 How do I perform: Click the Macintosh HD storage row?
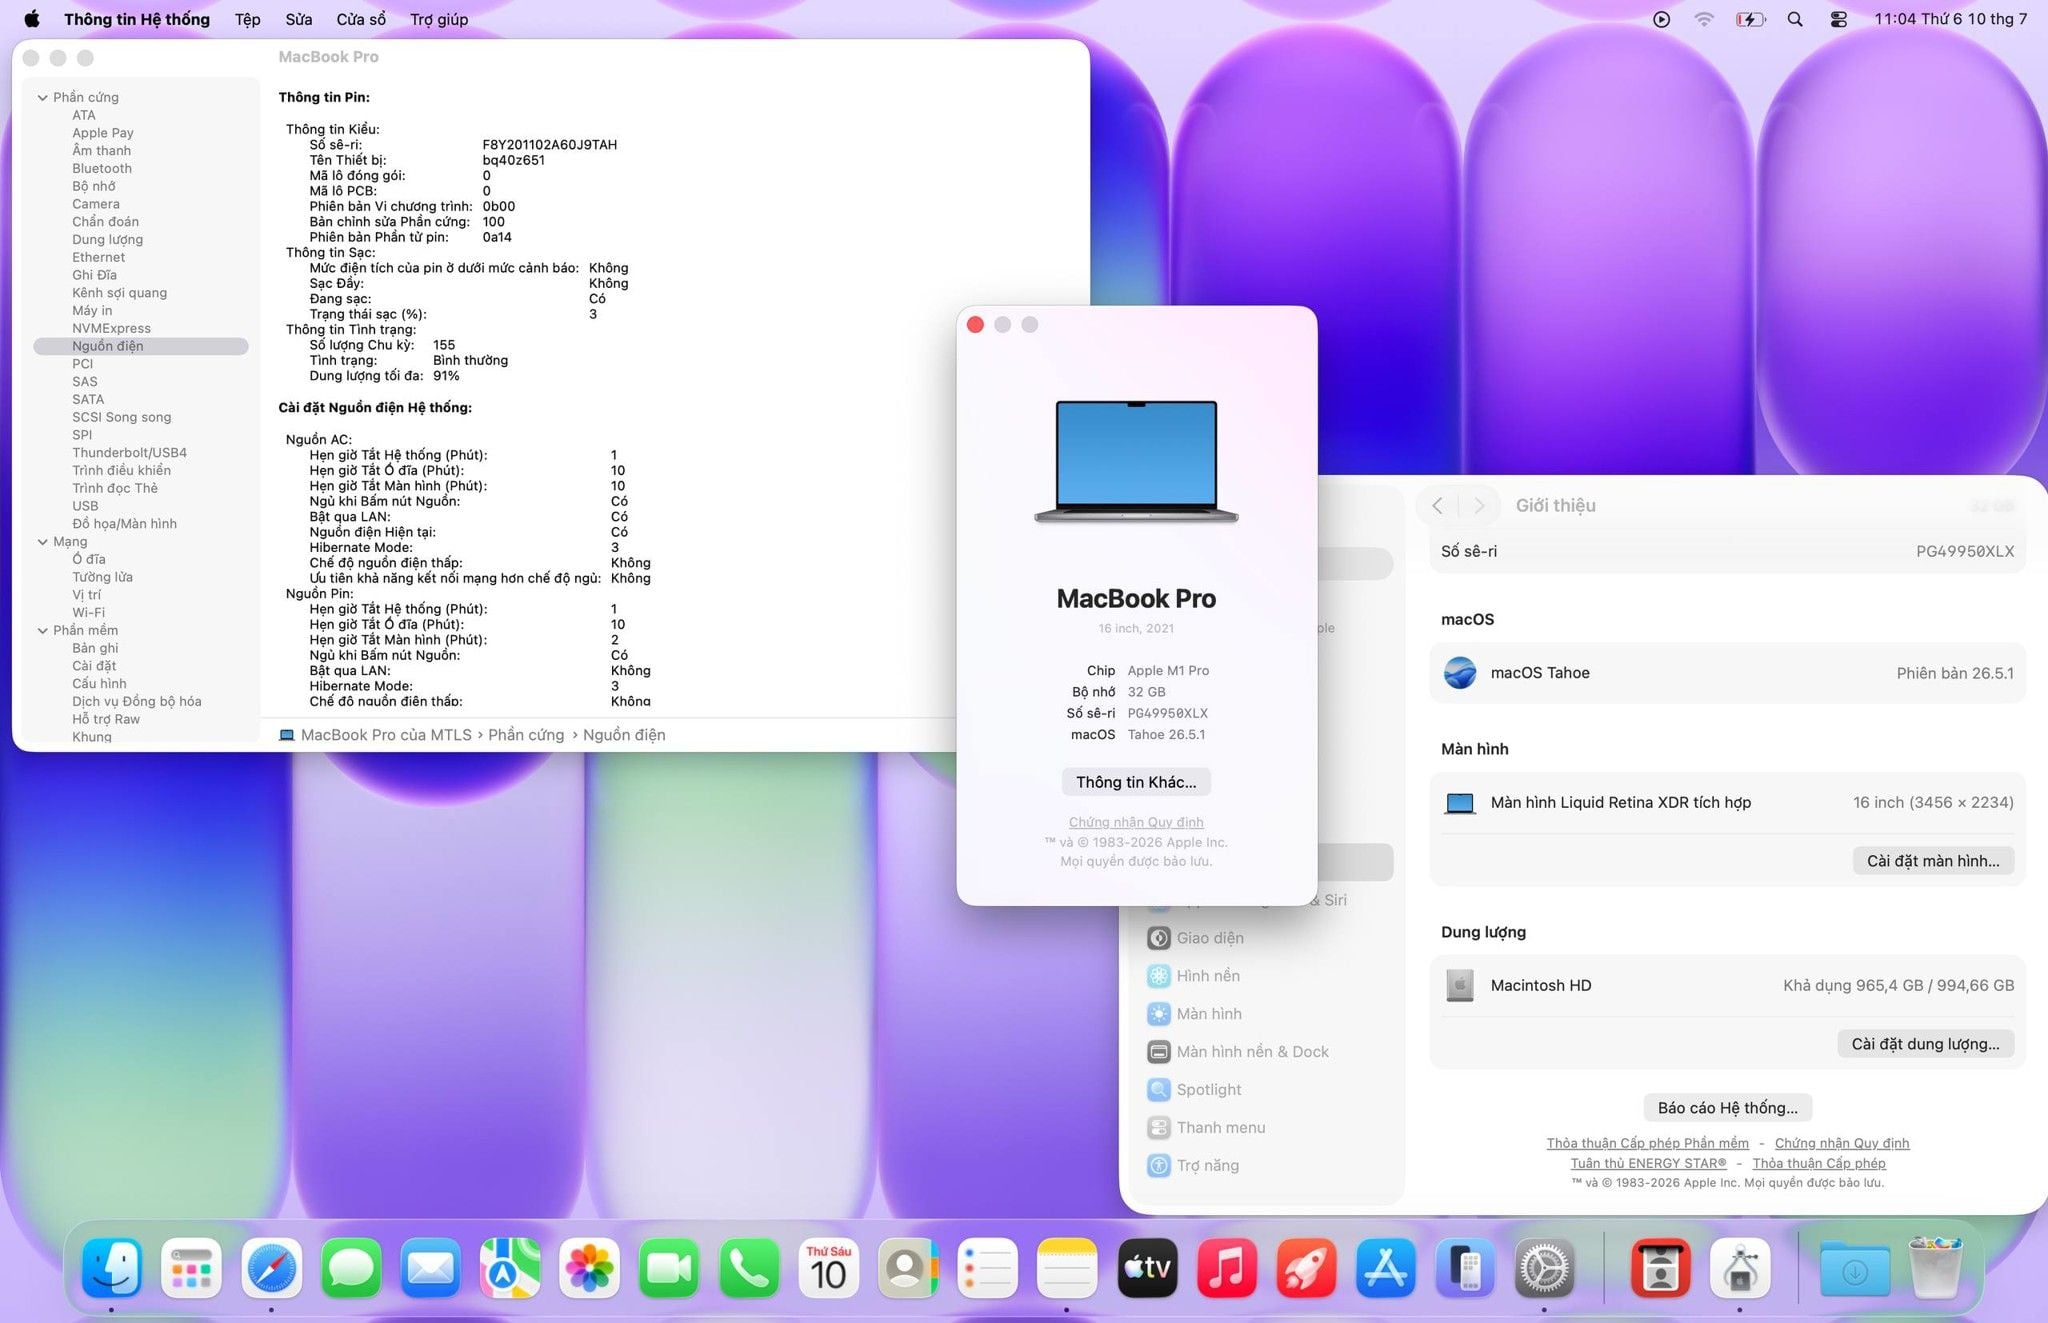(1727, 986)
